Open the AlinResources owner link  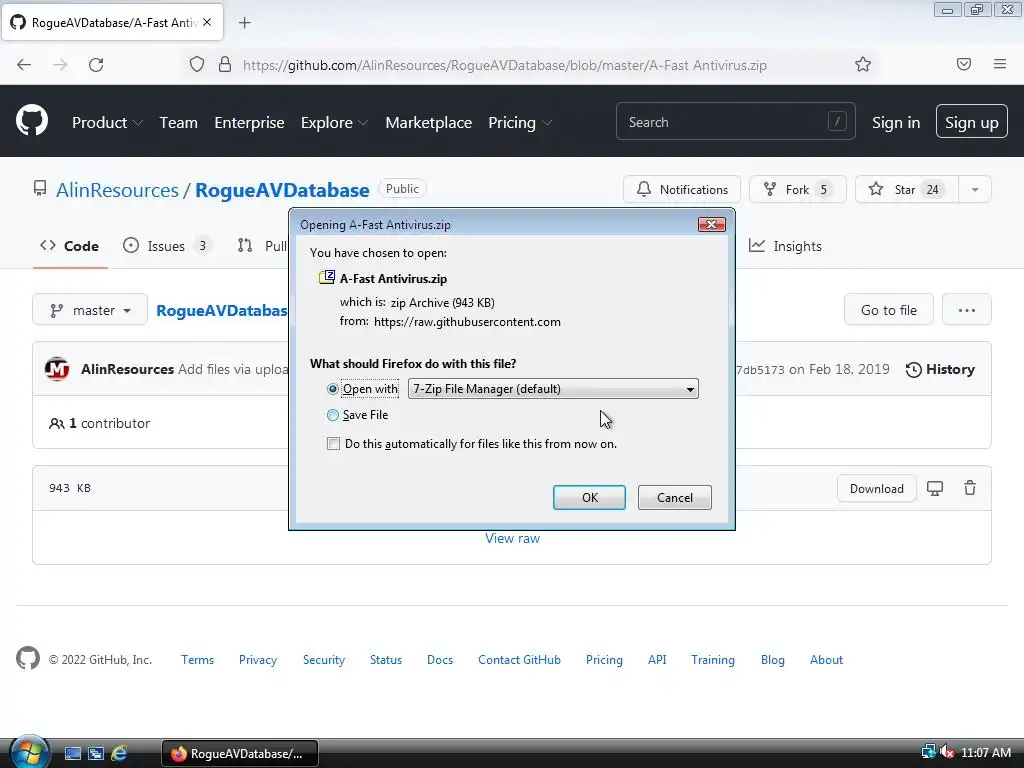117,190
